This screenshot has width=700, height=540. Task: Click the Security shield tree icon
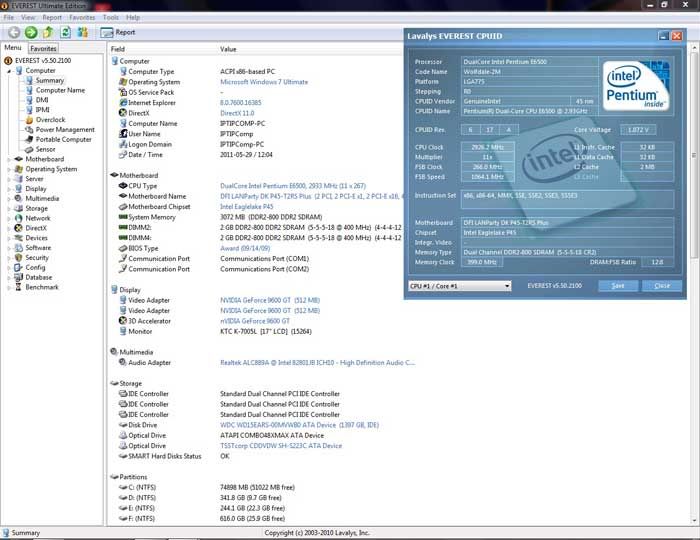[x=18, y=258]
